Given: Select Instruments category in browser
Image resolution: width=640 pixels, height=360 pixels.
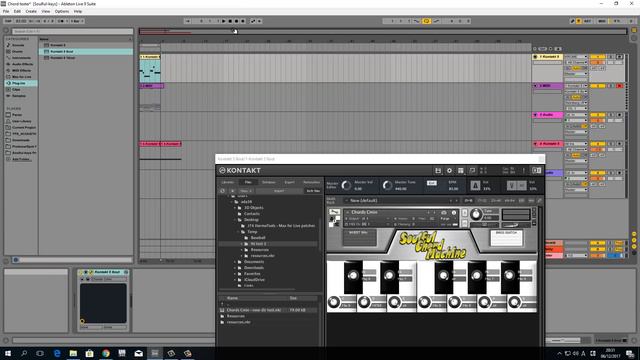Looking at the screenshot, I should click(x=20, y=58).
